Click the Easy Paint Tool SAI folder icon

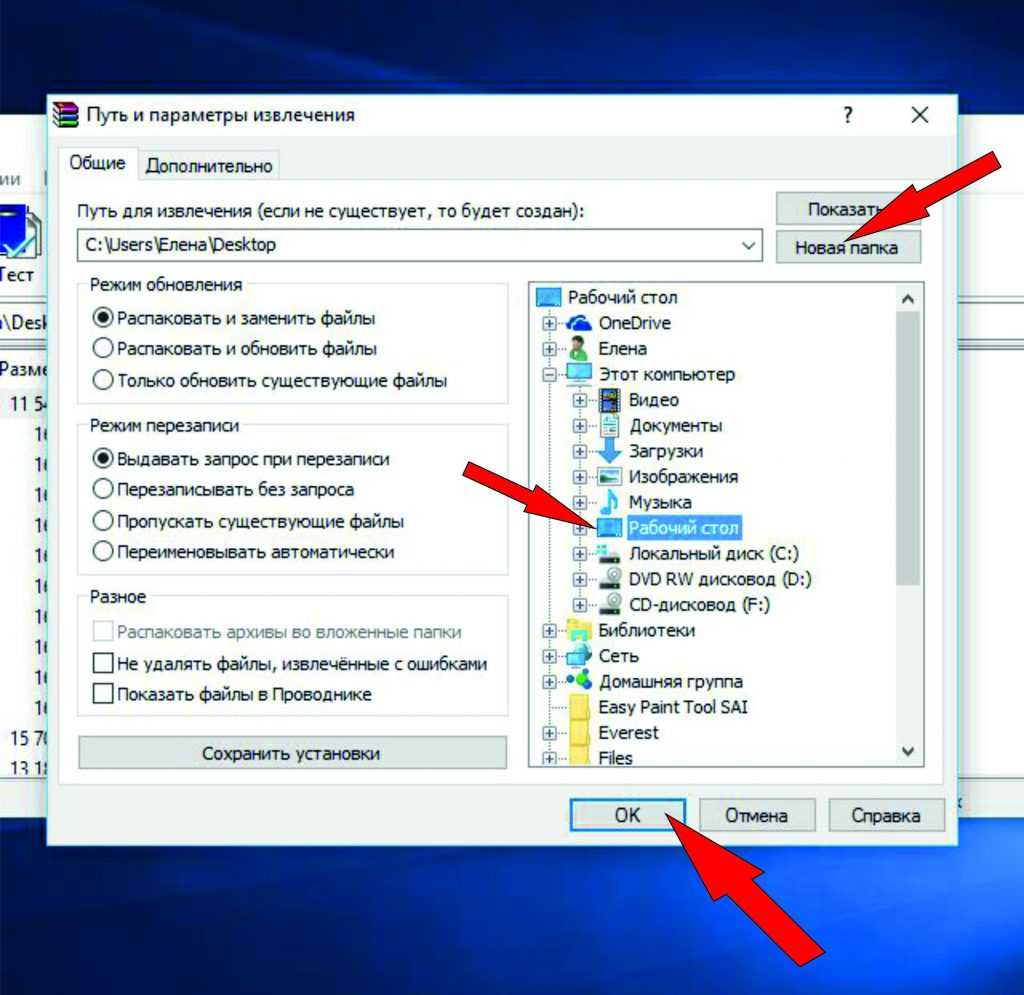pos(579,707)
